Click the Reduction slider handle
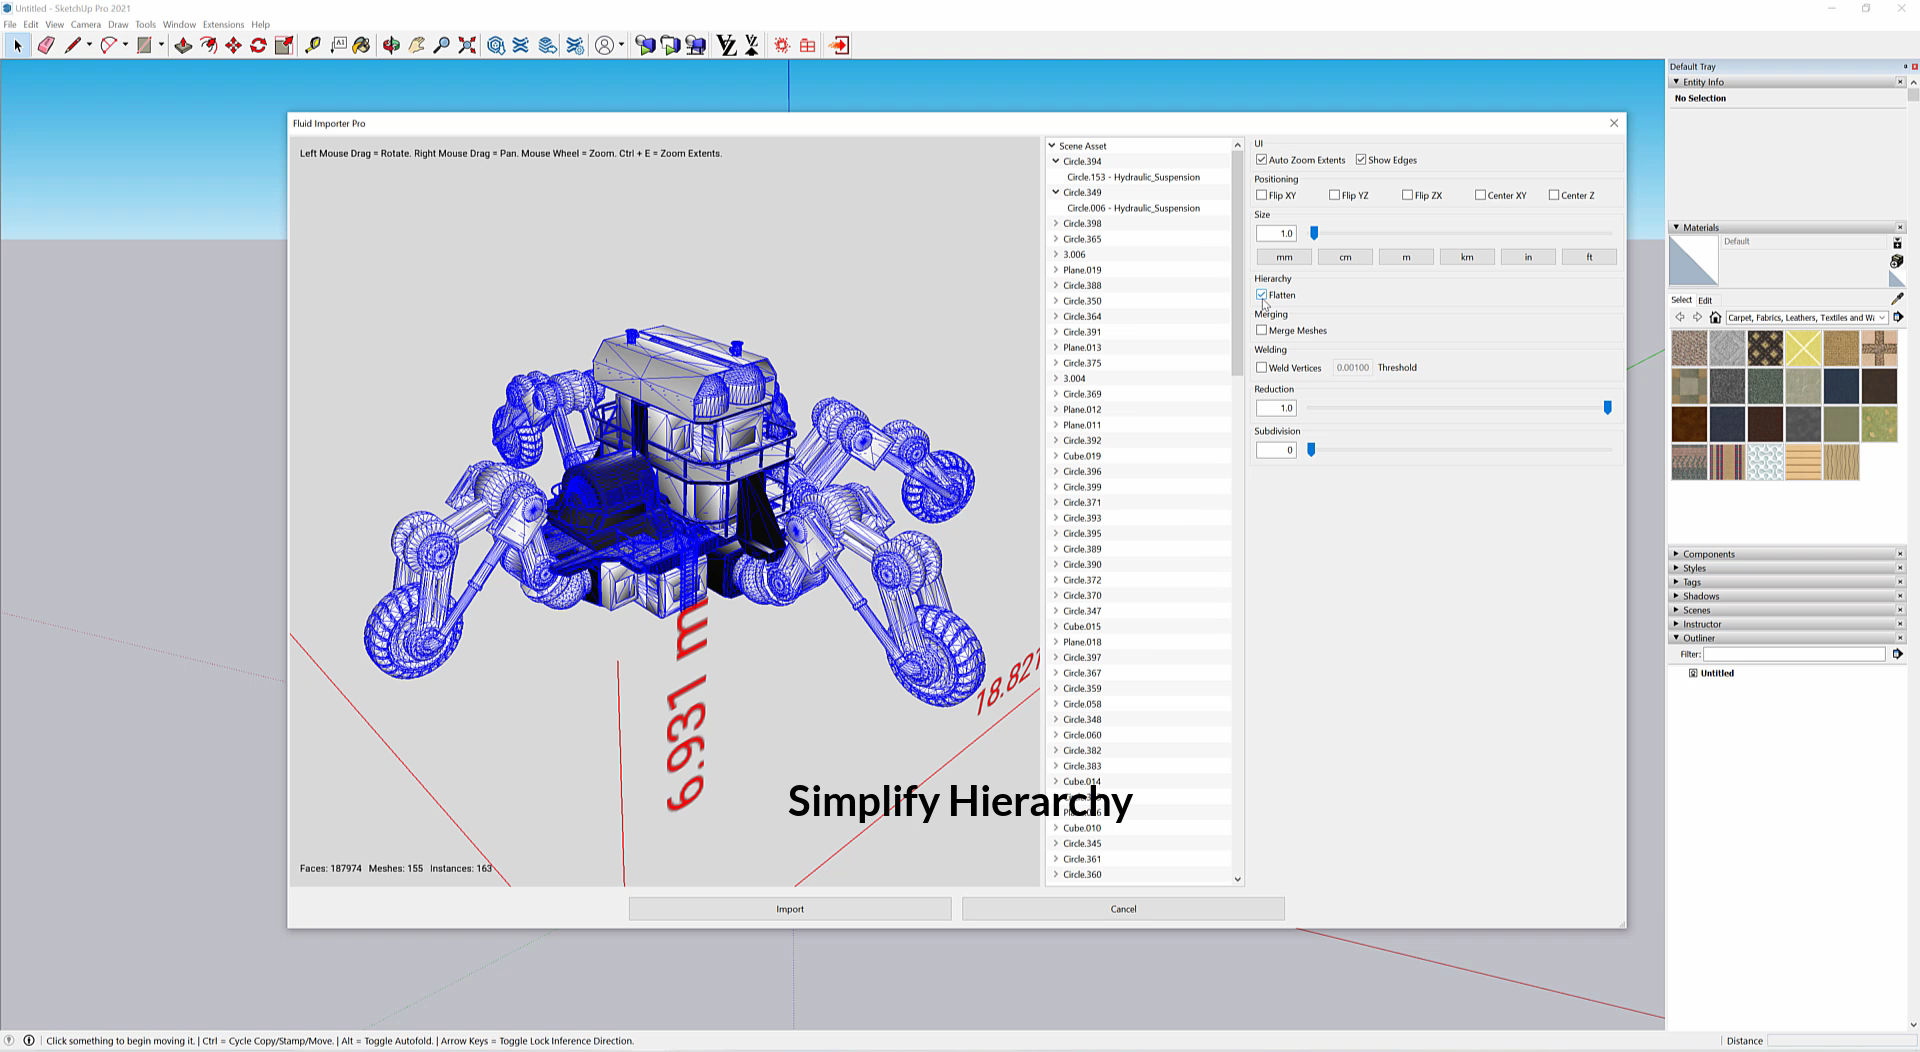Screen dimensions: 1920x1052 click(1607, 408)
